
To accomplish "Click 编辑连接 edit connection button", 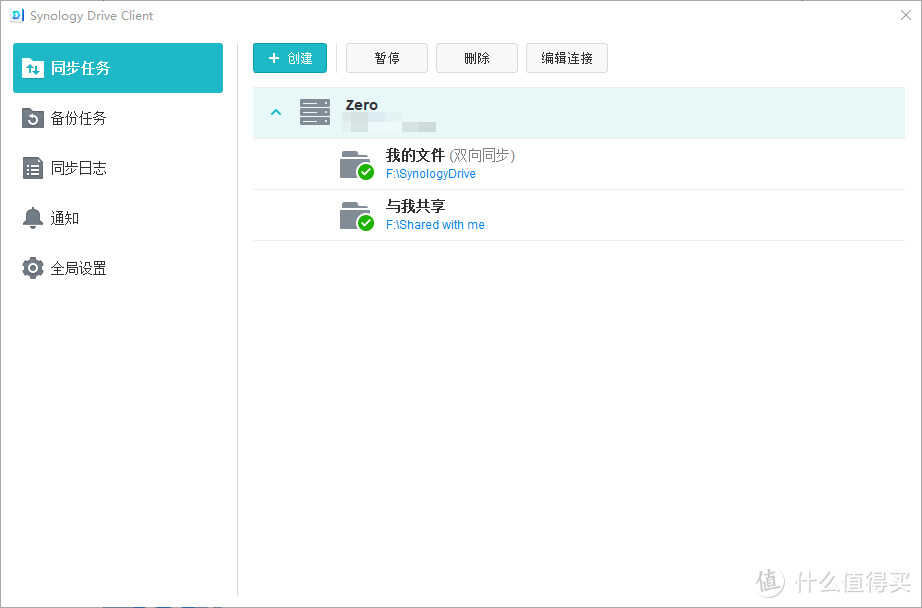I will 567,58.
